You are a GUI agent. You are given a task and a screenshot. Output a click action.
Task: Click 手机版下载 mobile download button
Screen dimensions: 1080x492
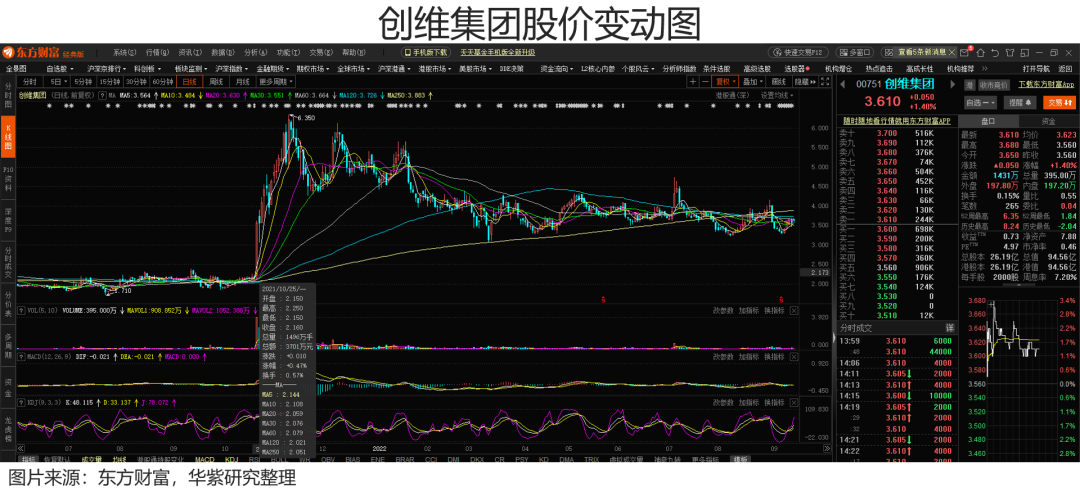pyautogui.click(x=426, y=52)
